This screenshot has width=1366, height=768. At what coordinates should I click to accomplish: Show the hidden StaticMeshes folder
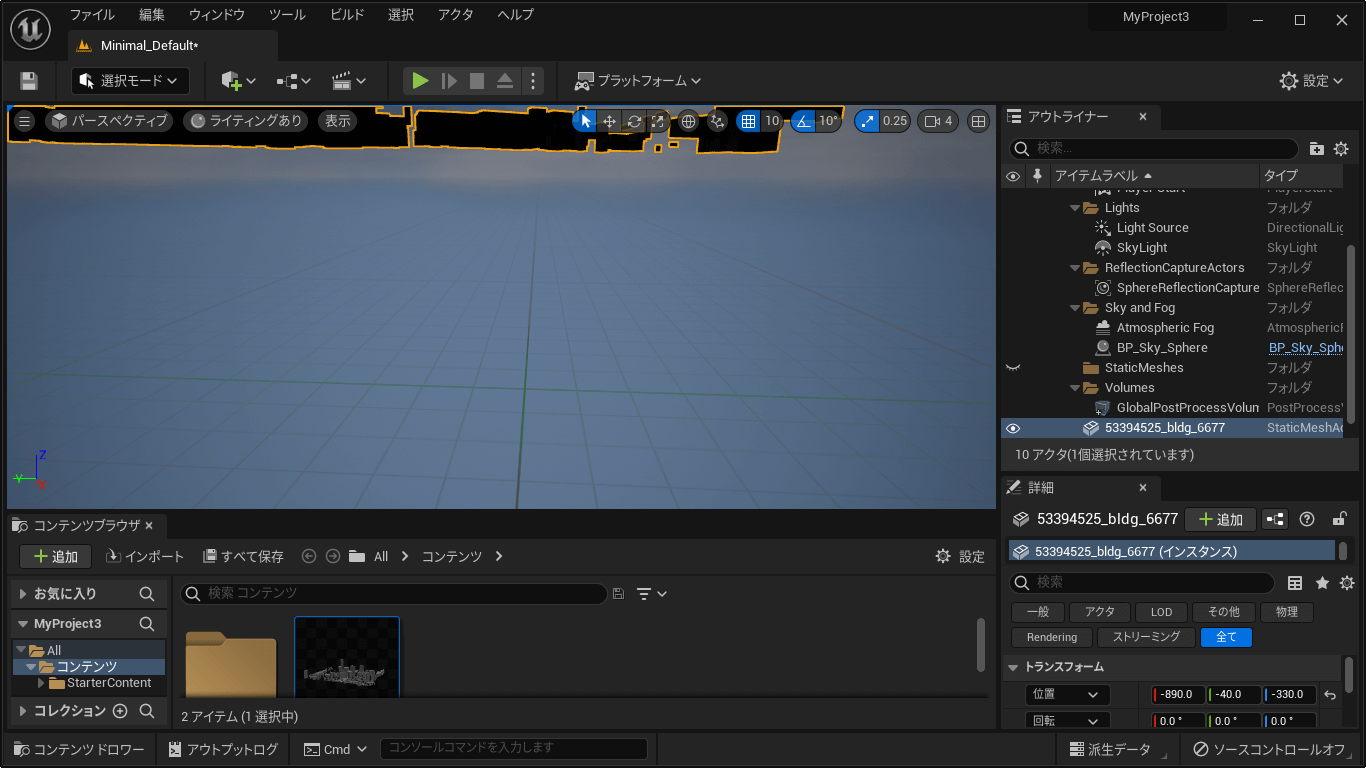tap(1013, 368)
